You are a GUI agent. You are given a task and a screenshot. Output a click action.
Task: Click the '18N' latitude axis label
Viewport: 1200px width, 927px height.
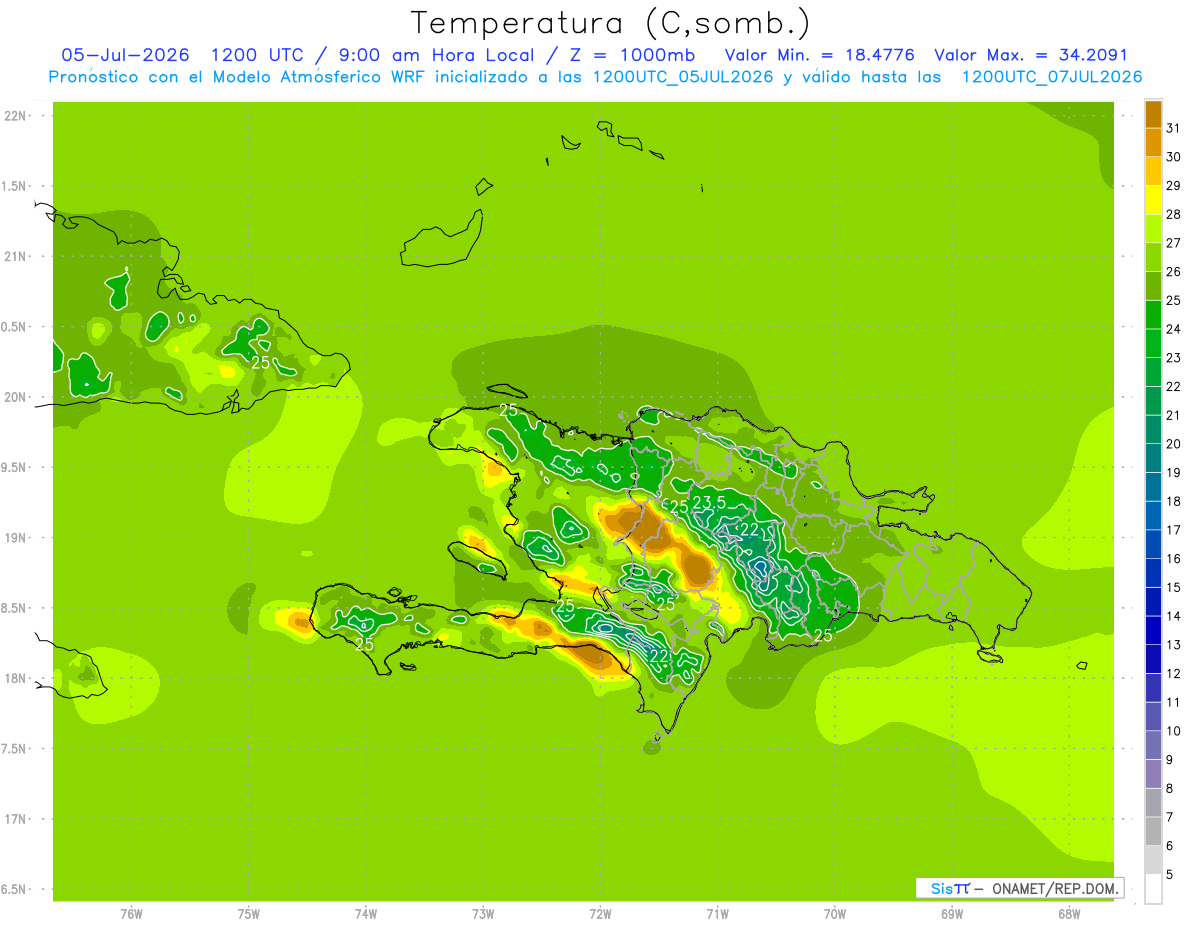pyautogui.click(x=15, y=678)
